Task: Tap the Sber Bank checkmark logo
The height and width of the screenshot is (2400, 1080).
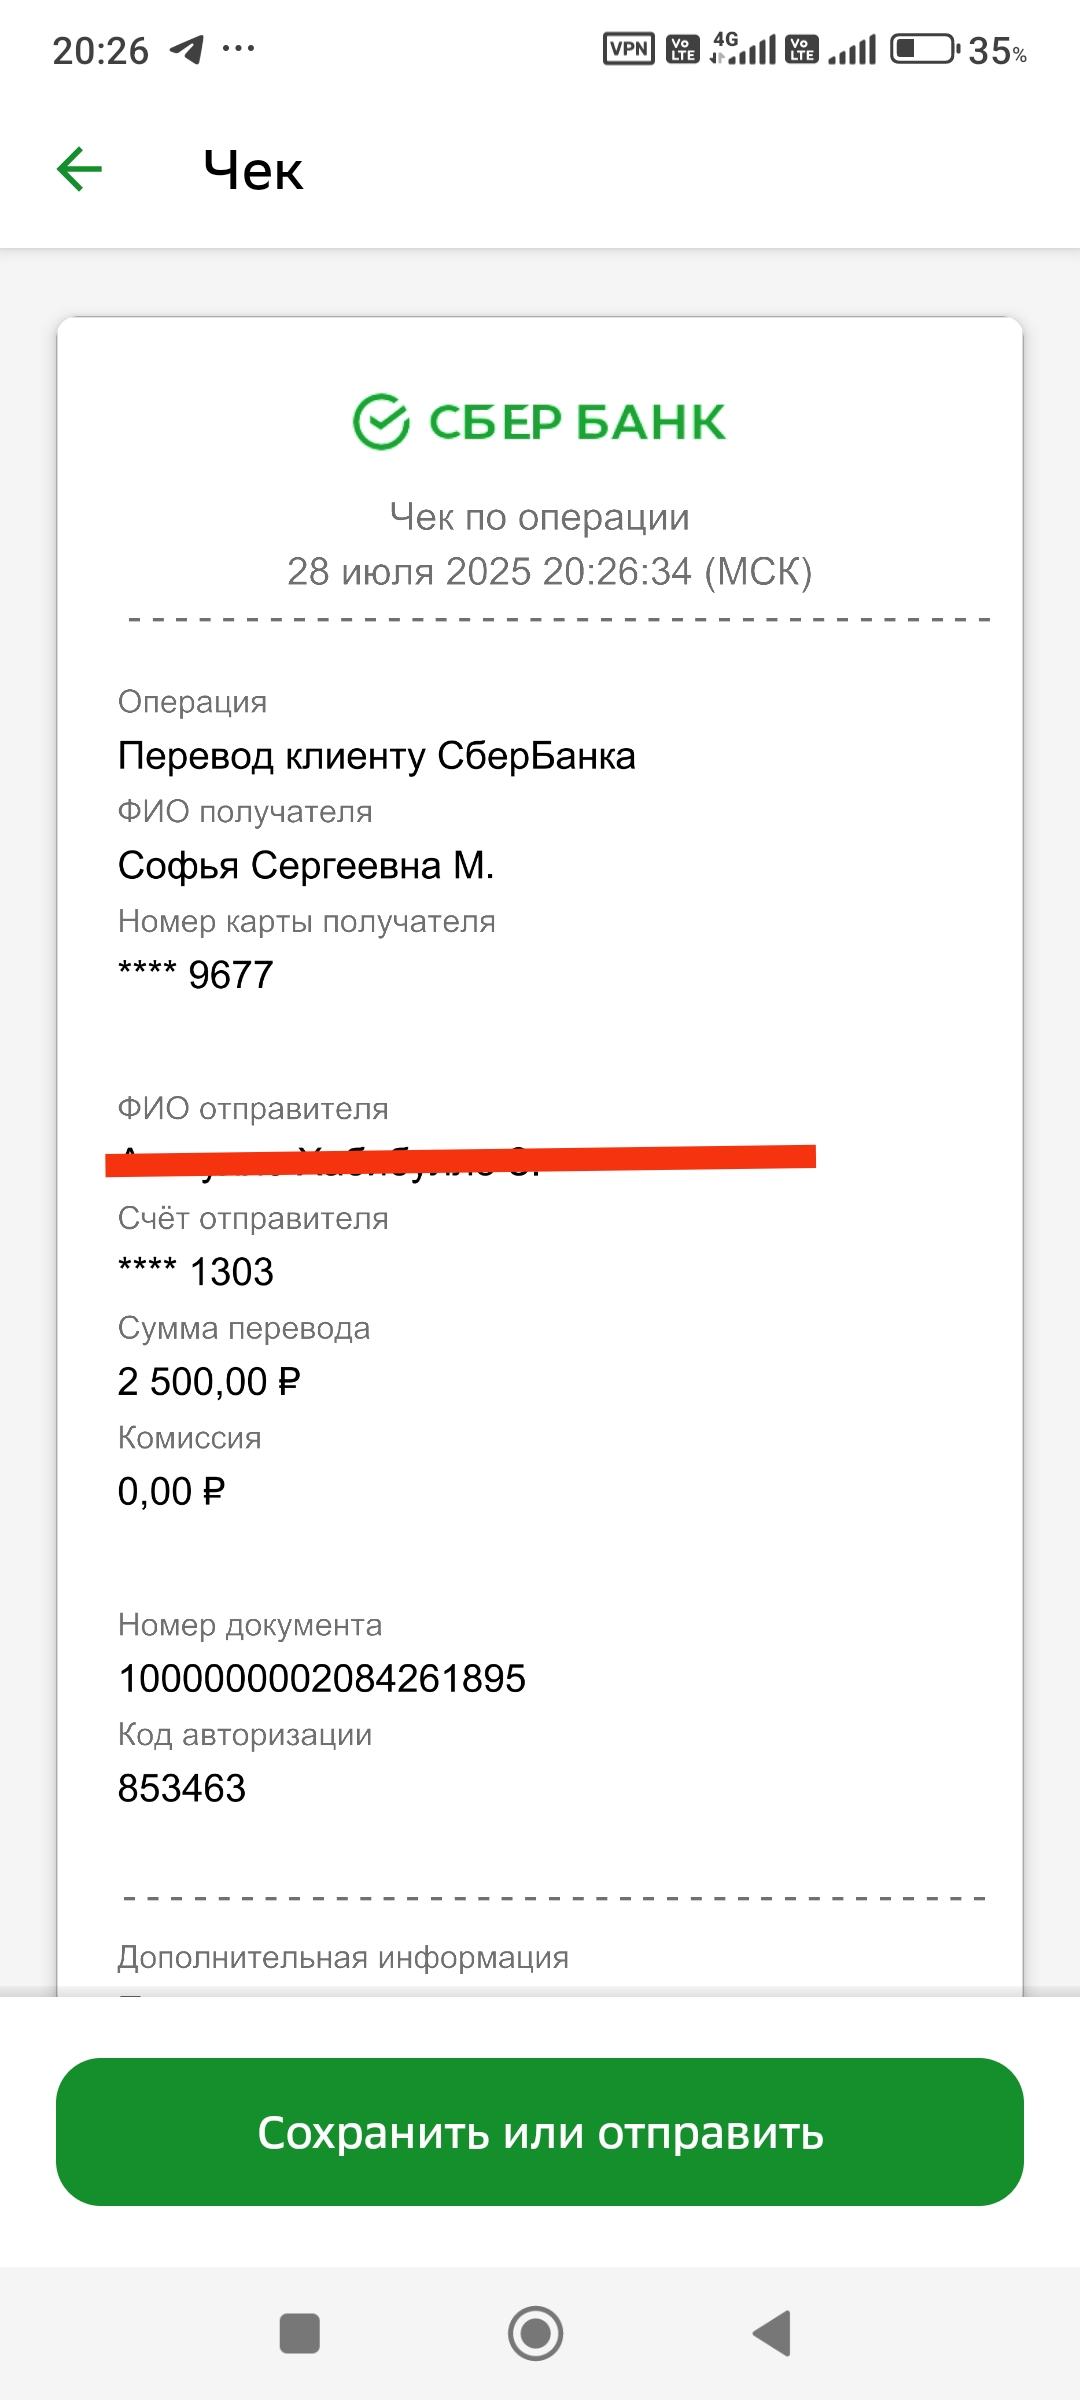Action: pyautogui.click(x=381, y=422)
